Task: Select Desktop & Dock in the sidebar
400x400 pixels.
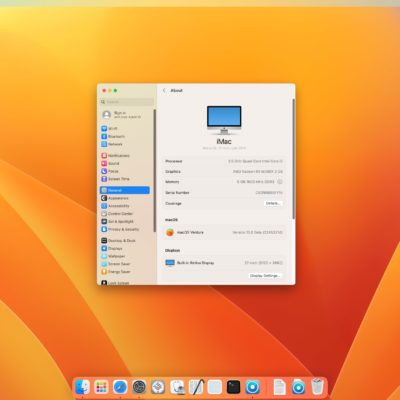Action: (125, 241)
